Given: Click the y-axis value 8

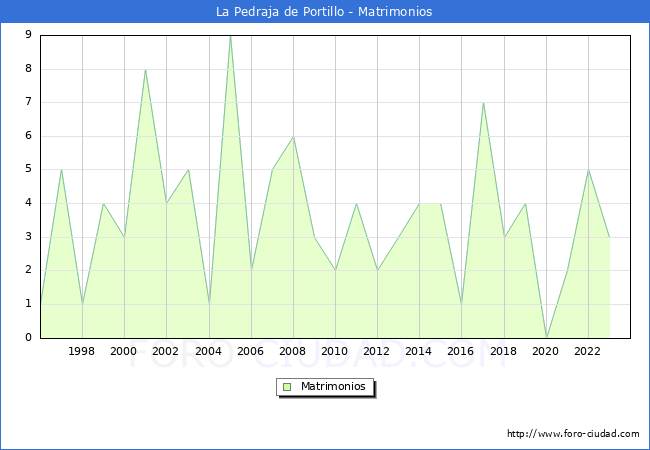Looking at the screenshot, I should (x=28, y=68).
